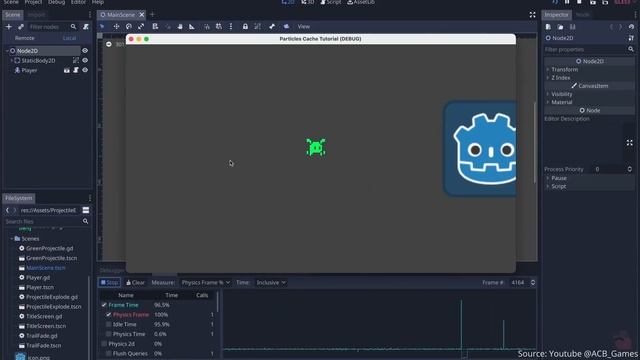Image resolution: width=640 pixels, height=360 pixels.
Task: Check Physics Time profiler checkbox
Action: (x=109, y=334)
